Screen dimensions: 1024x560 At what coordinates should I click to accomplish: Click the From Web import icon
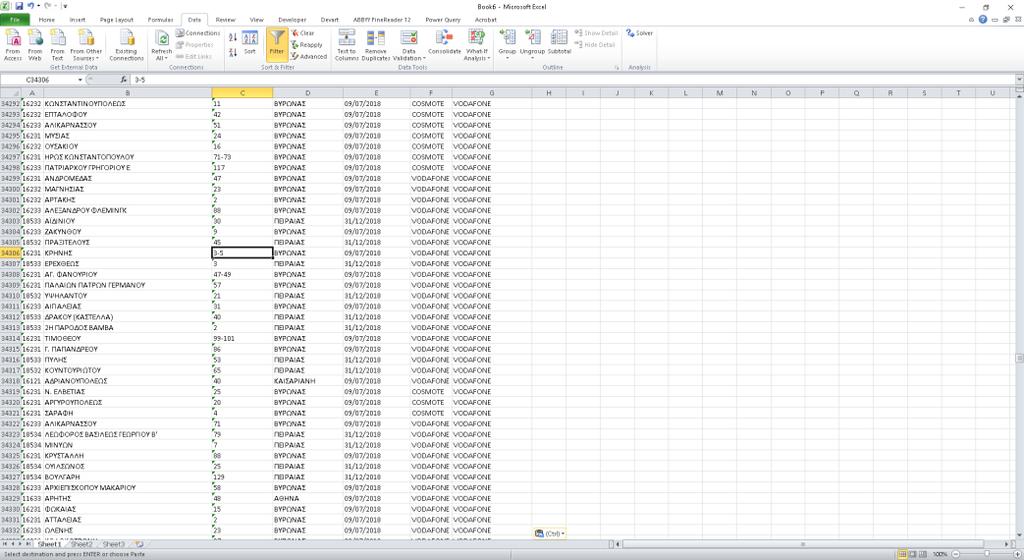pos(35,45)
